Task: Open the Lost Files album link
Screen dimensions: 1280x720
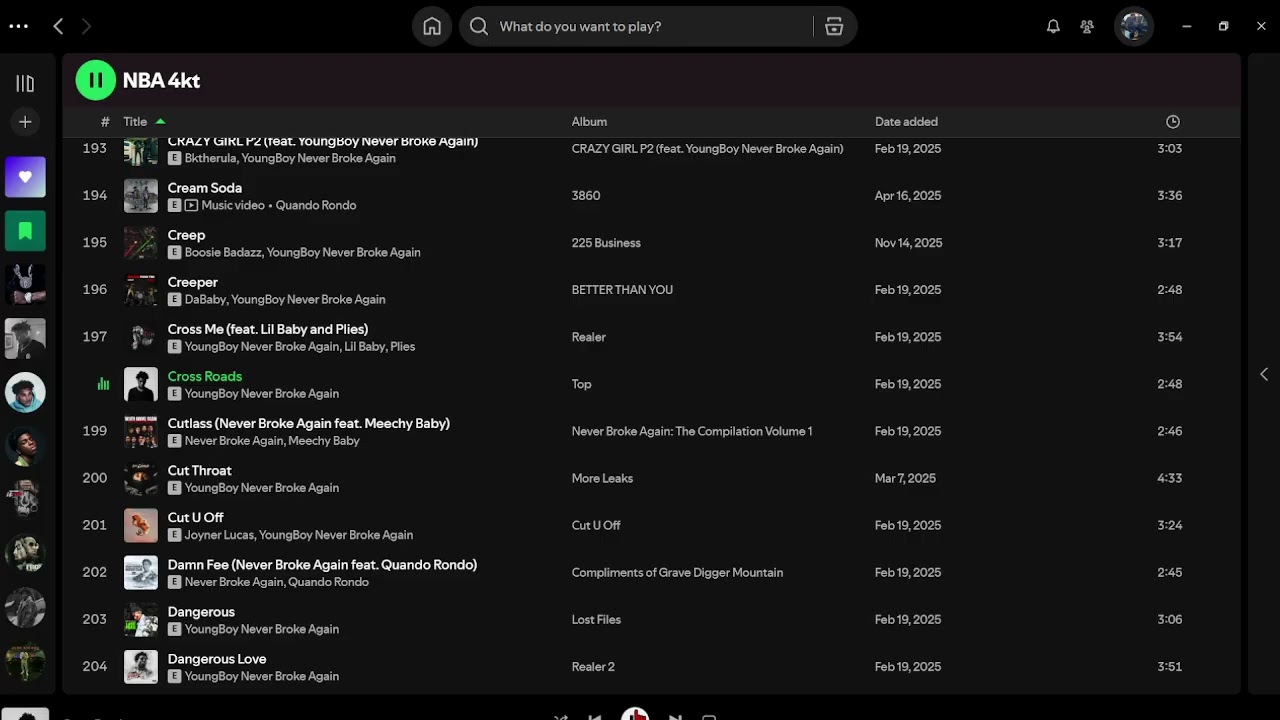Action: [x=596, y=619]
